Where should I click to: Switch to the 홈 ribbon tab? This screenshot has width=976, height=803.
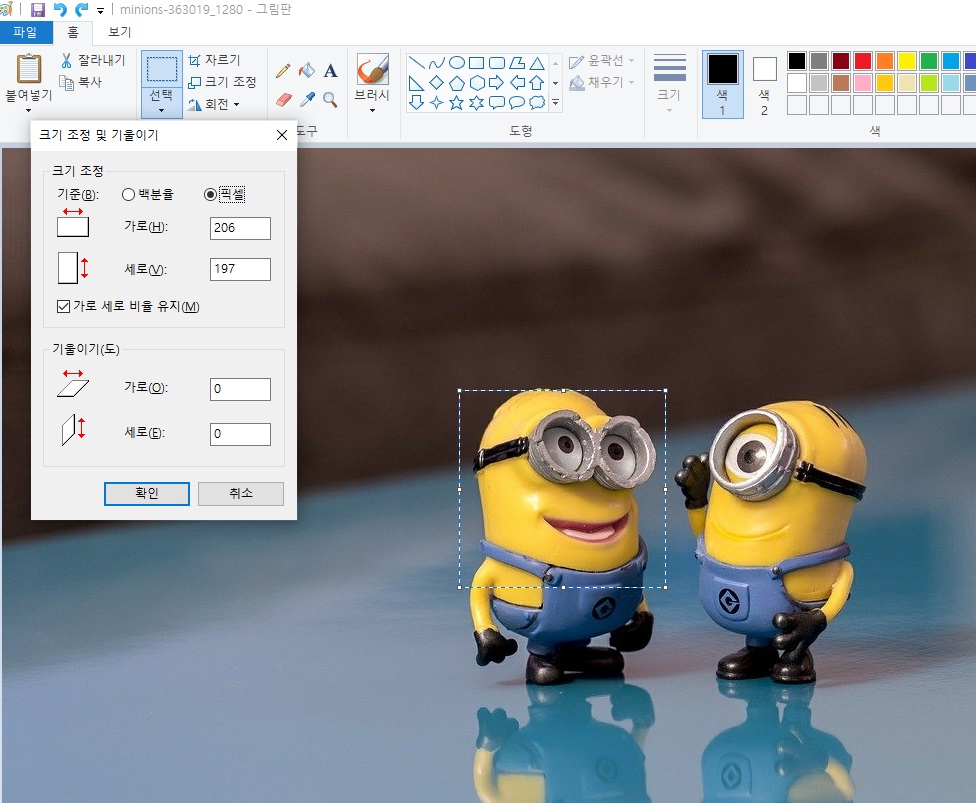click(x=73, y=32)
